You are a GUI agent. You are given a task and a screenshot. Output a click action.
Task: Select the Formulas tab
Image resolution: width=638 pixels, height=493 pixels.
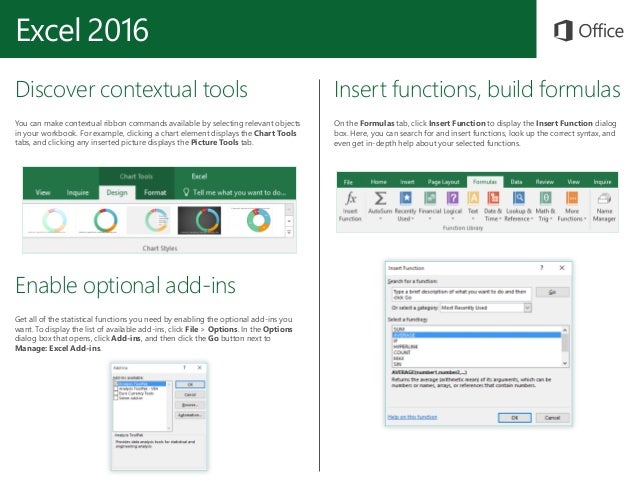(485, 182)
